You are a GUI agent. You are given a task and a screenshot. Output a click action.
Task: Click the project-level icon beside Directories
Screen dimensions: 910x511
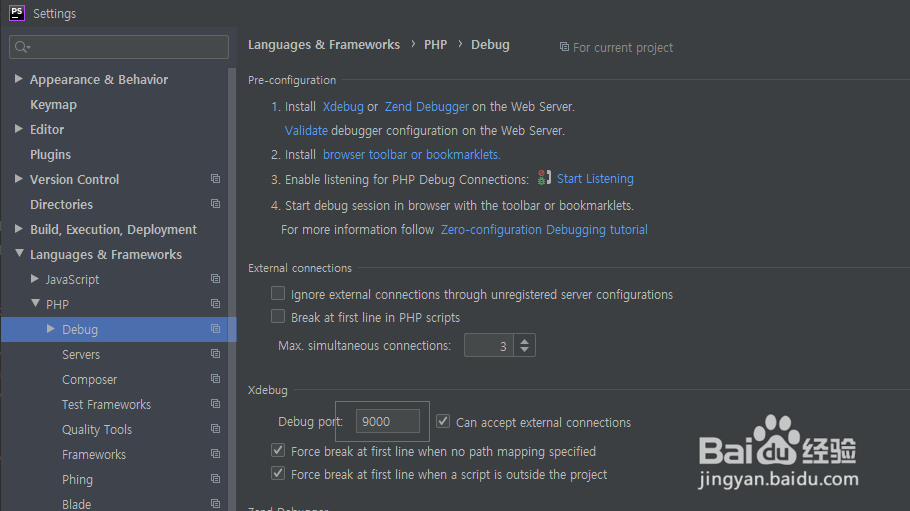(x=215, y=204)
